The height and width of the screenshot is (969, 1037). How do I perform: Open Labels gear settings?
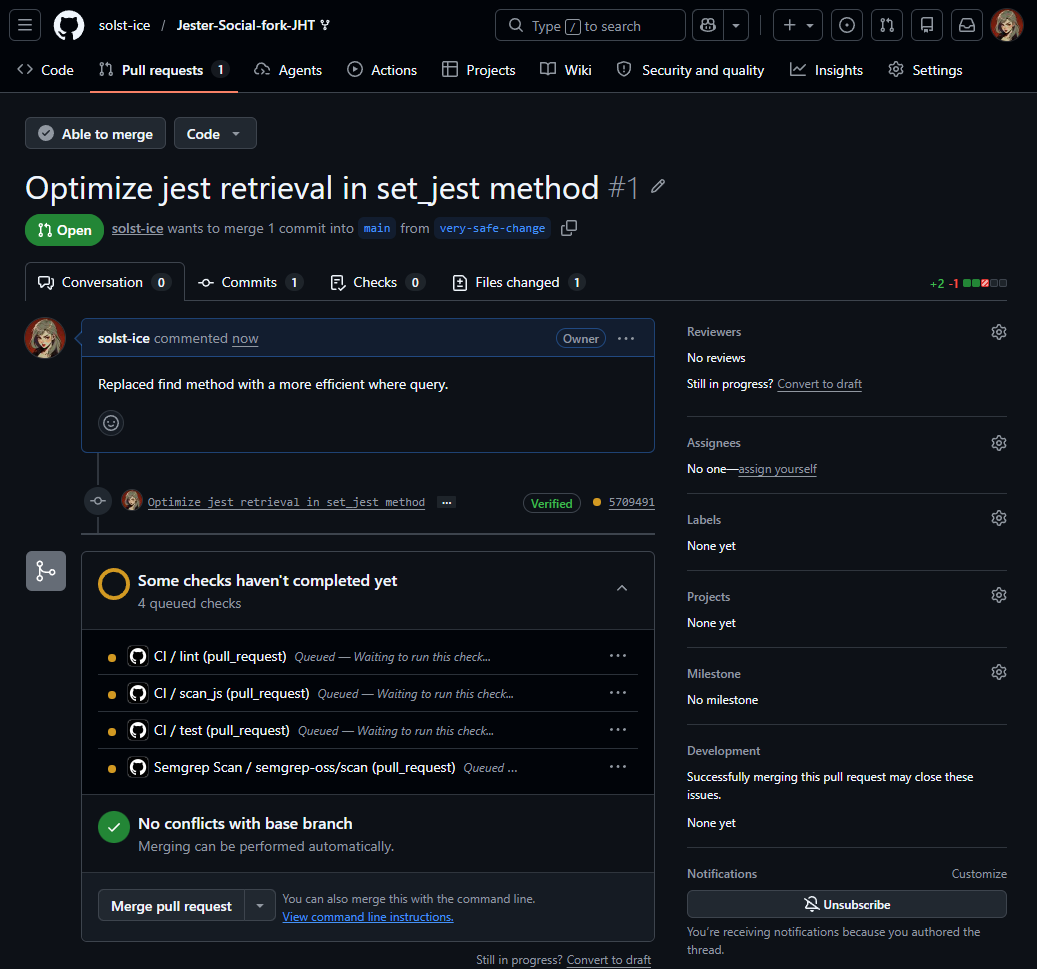999,518
